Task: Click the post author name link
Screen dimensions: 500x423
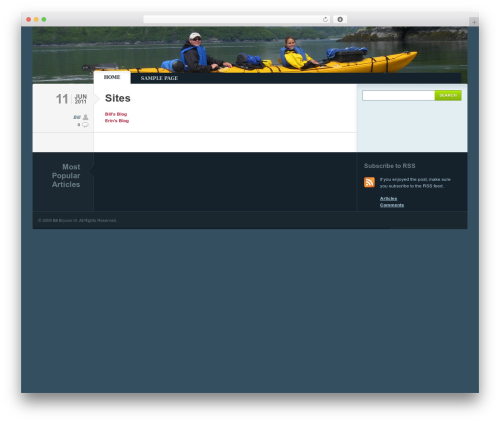Action: [x=77, y=117]
